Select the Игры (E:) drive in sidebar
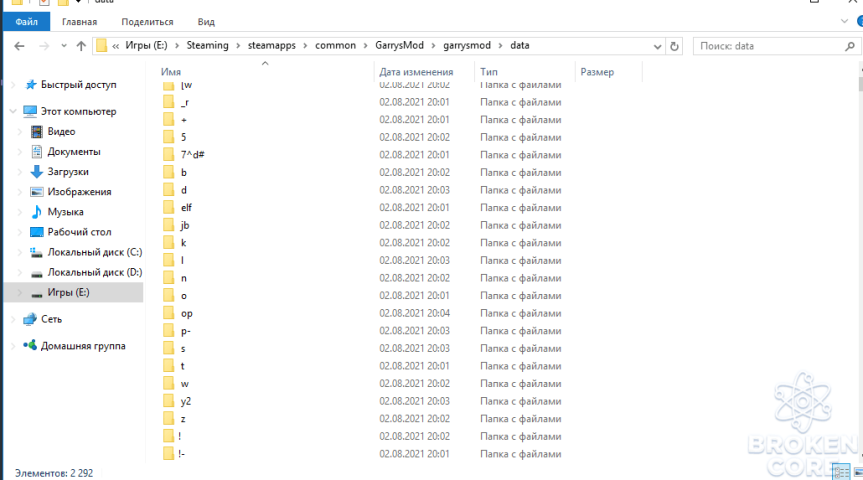This screenshot has width=863, height=480. point(68,292)
